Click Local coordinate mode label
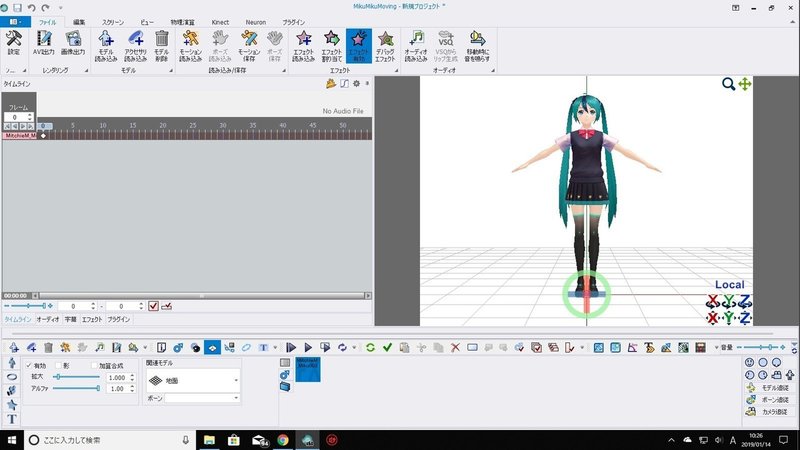Screen dimensions: 800x450 730,285
